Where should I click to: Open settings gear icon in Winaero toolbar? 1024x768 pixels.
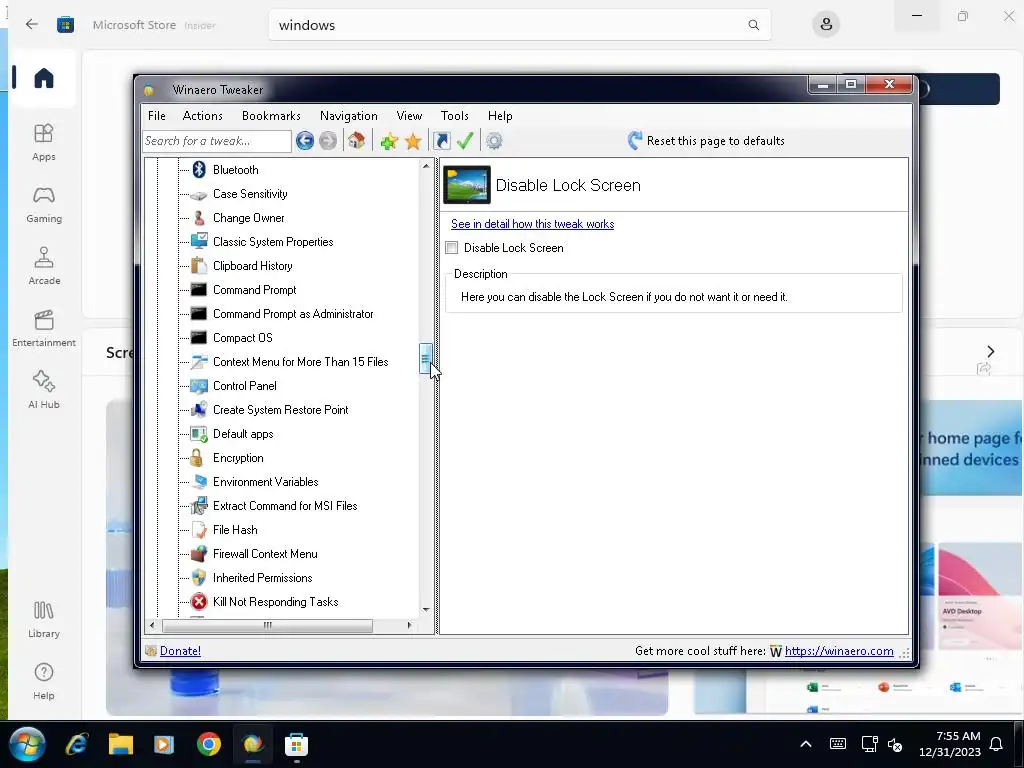coord(494,141)
